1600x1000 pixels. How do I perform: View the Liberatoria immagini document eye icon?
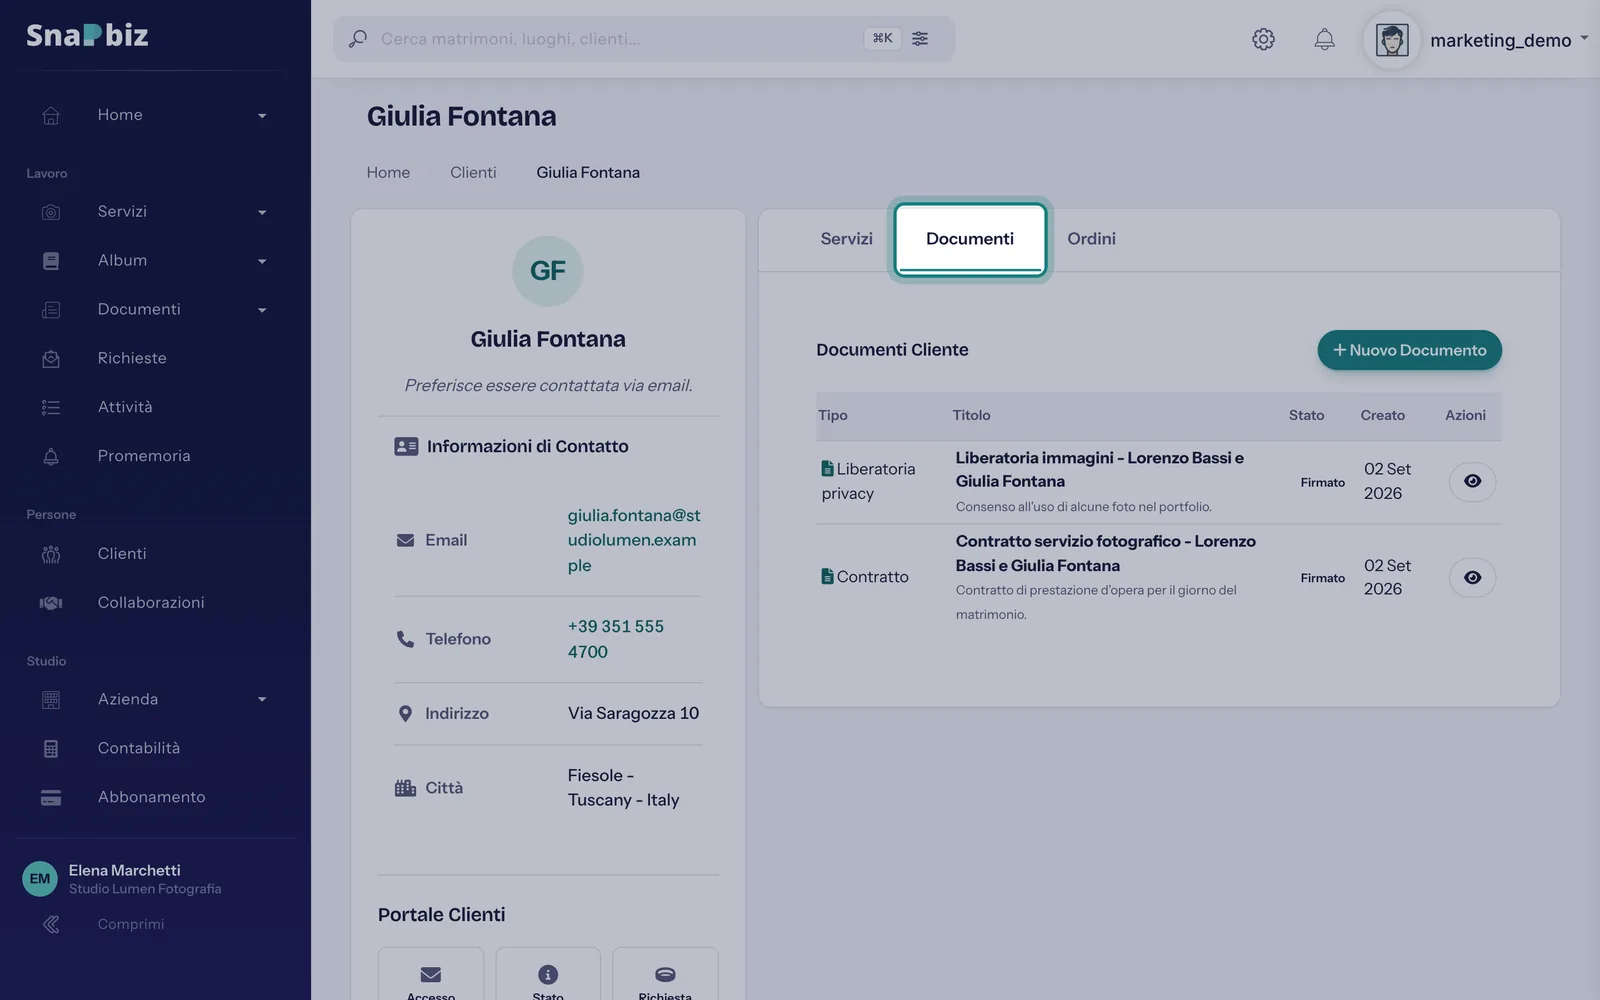pos(1472,481)
